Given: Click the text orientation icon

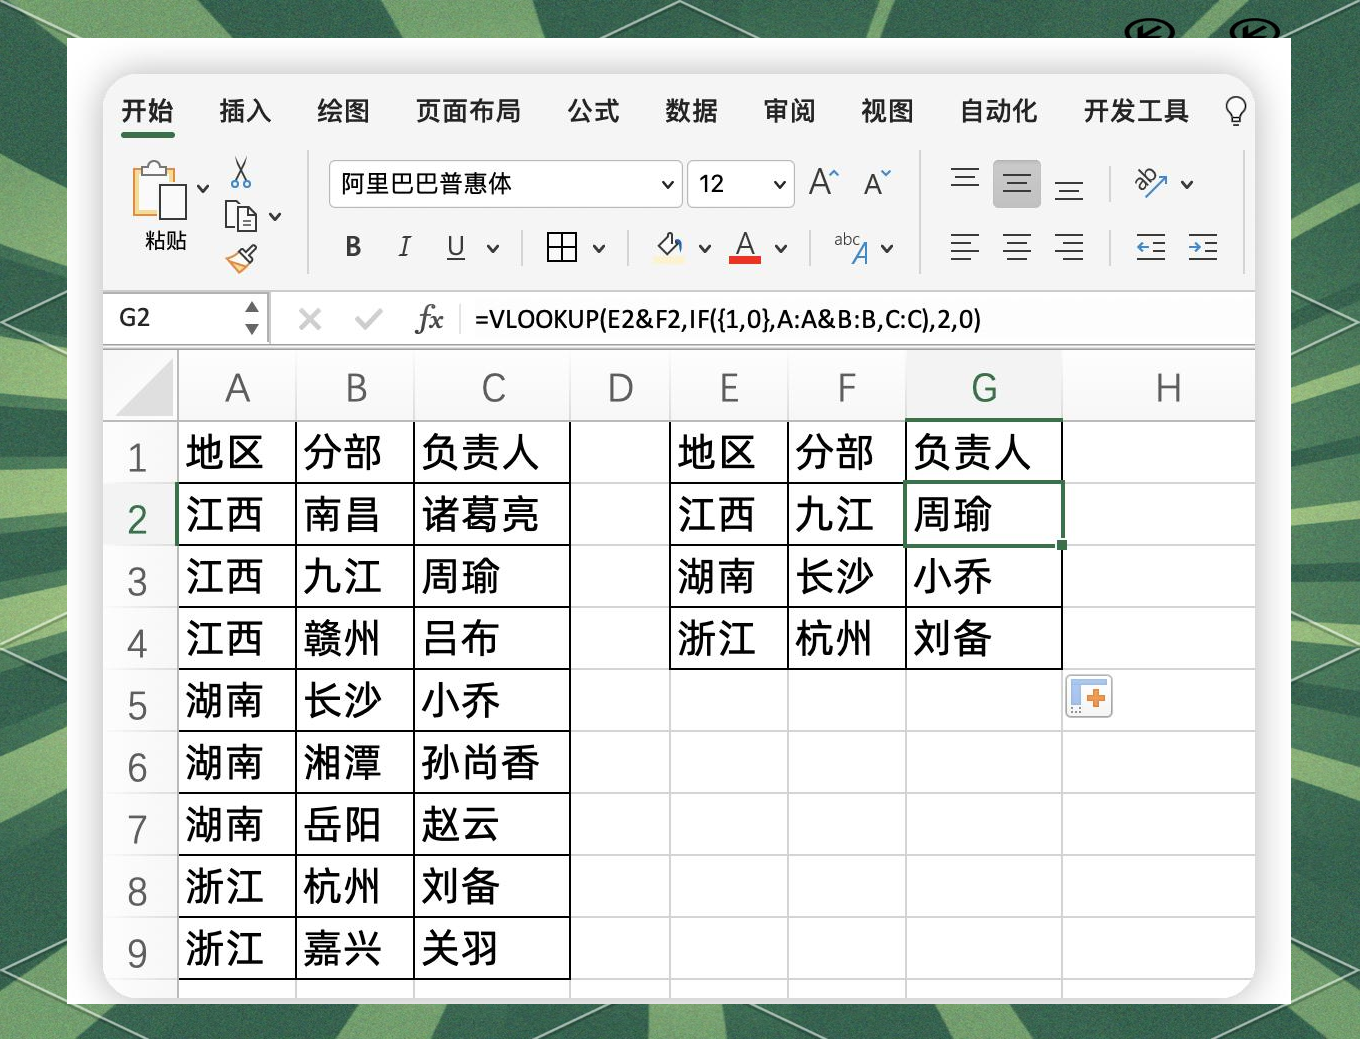Looking at the screenshot, I should coord(1151,183).
